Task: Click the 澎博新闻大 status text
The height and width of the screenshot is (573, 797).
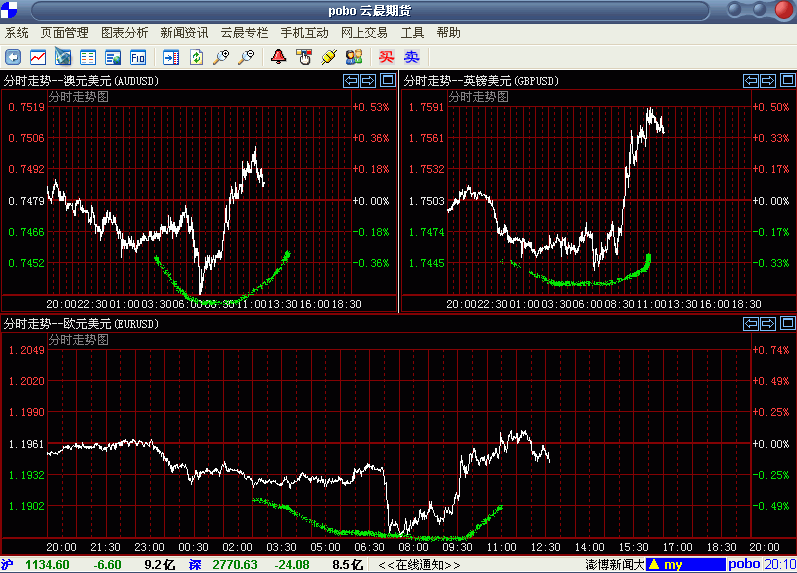Action: [615, 565]
